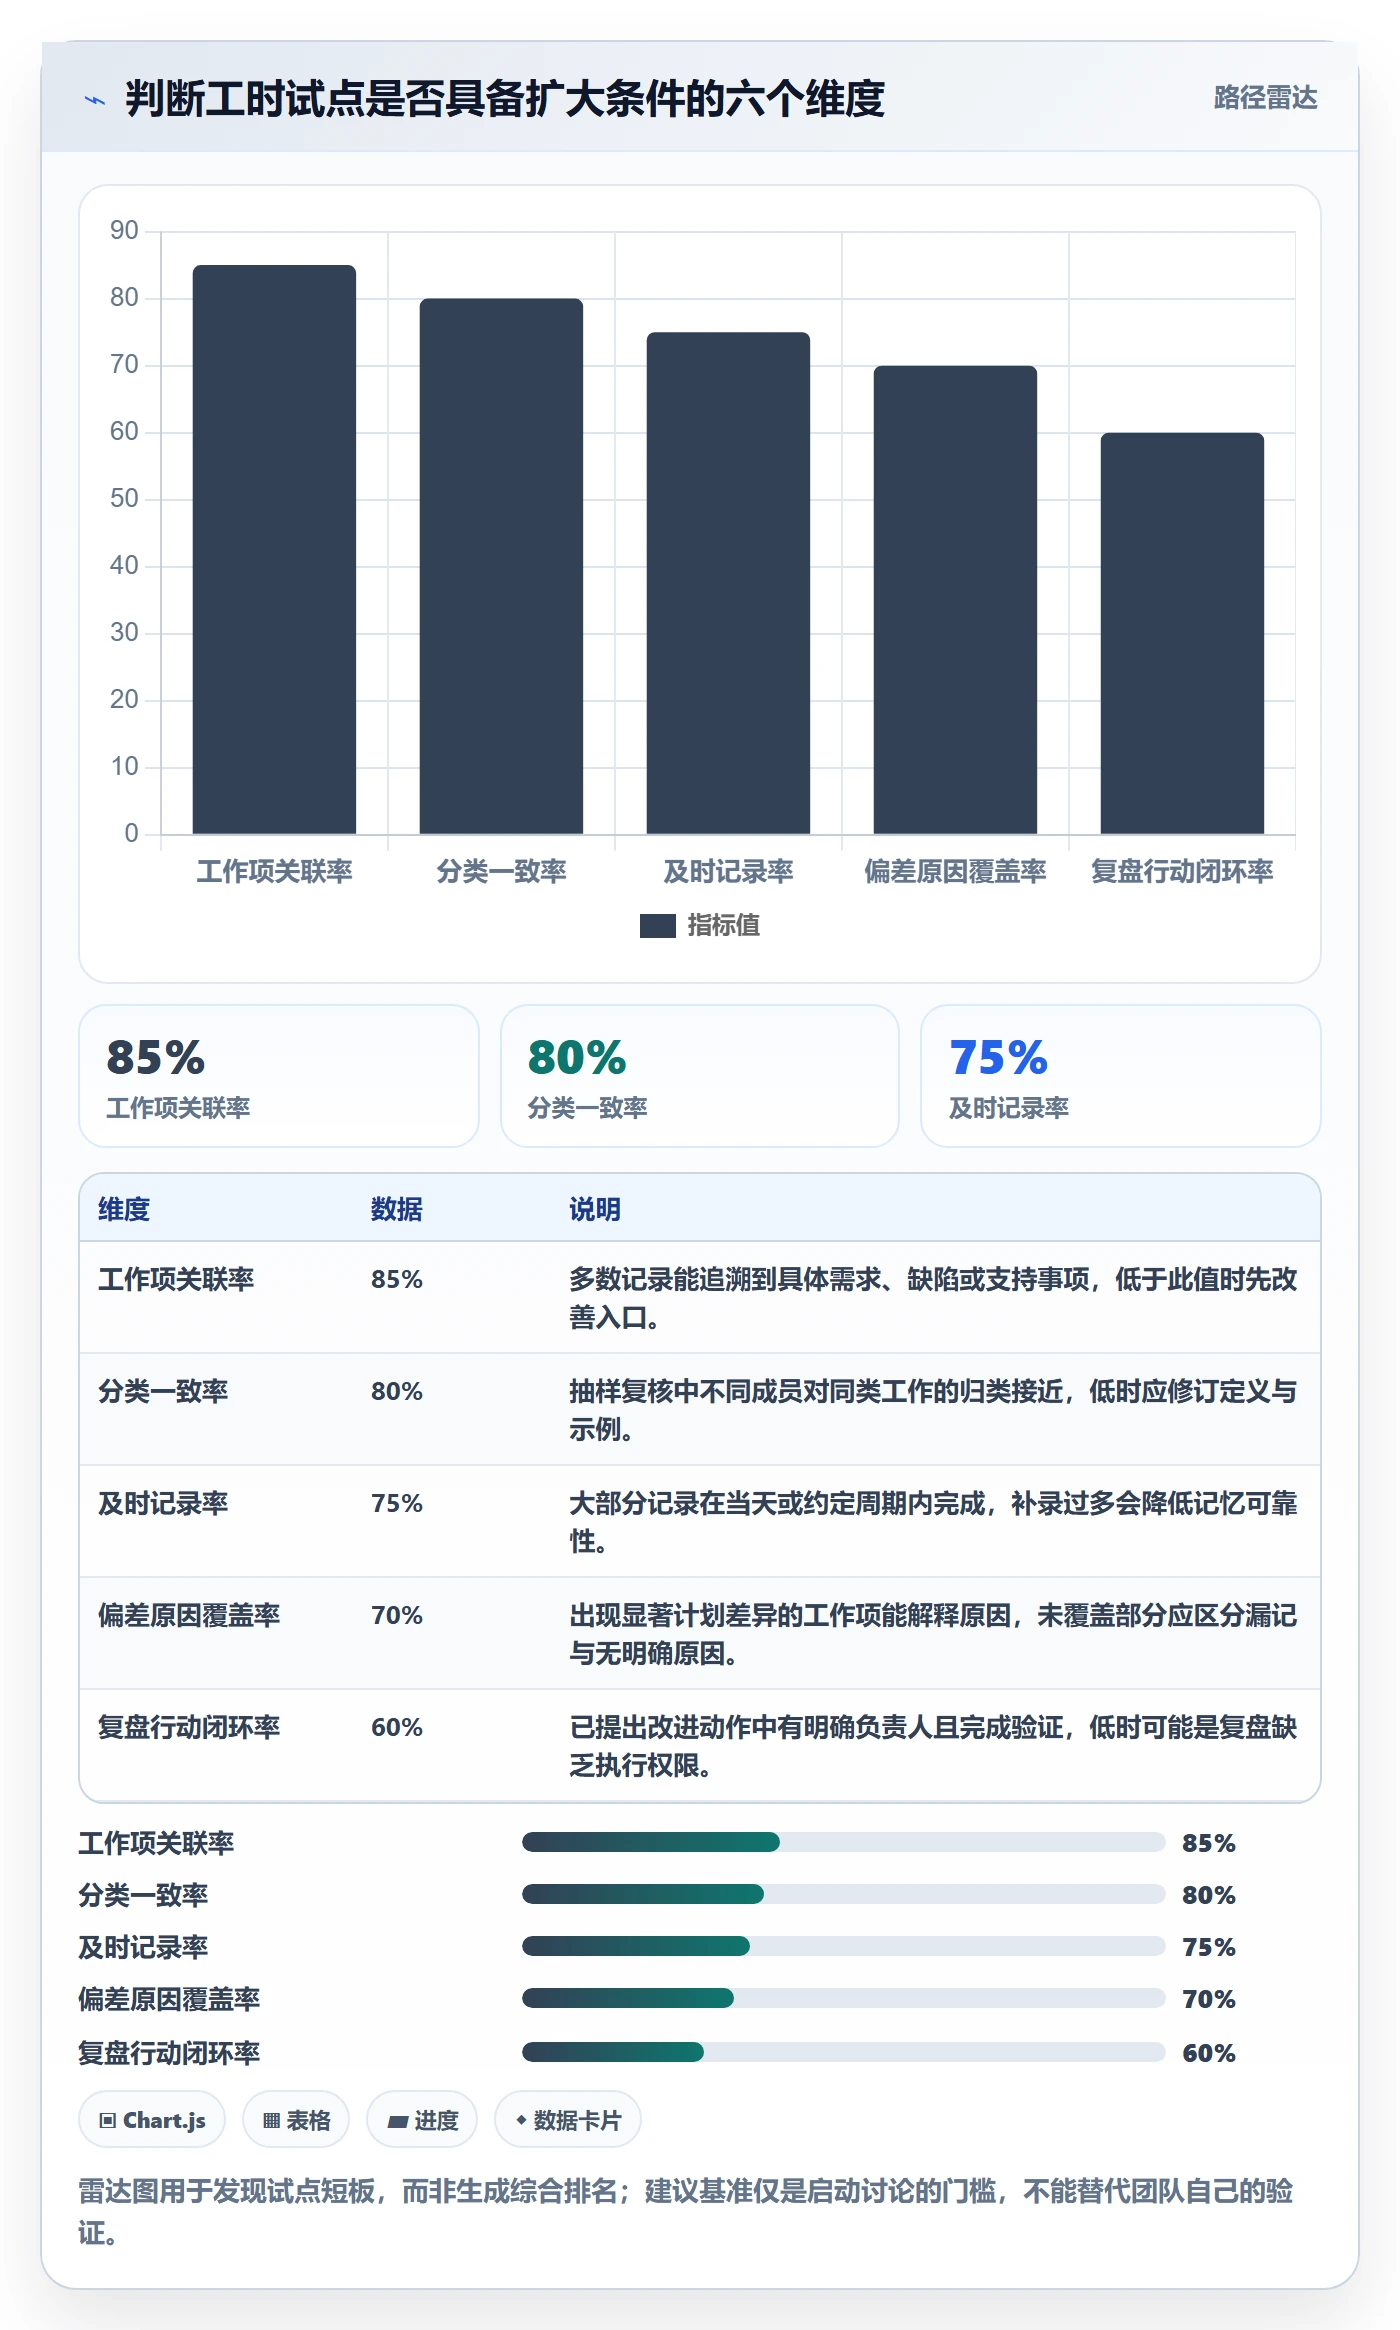This screenshot has height=2330, width=1400.
Task: Click the 85% value beside progress bar
Action: click(1209, 1843)
